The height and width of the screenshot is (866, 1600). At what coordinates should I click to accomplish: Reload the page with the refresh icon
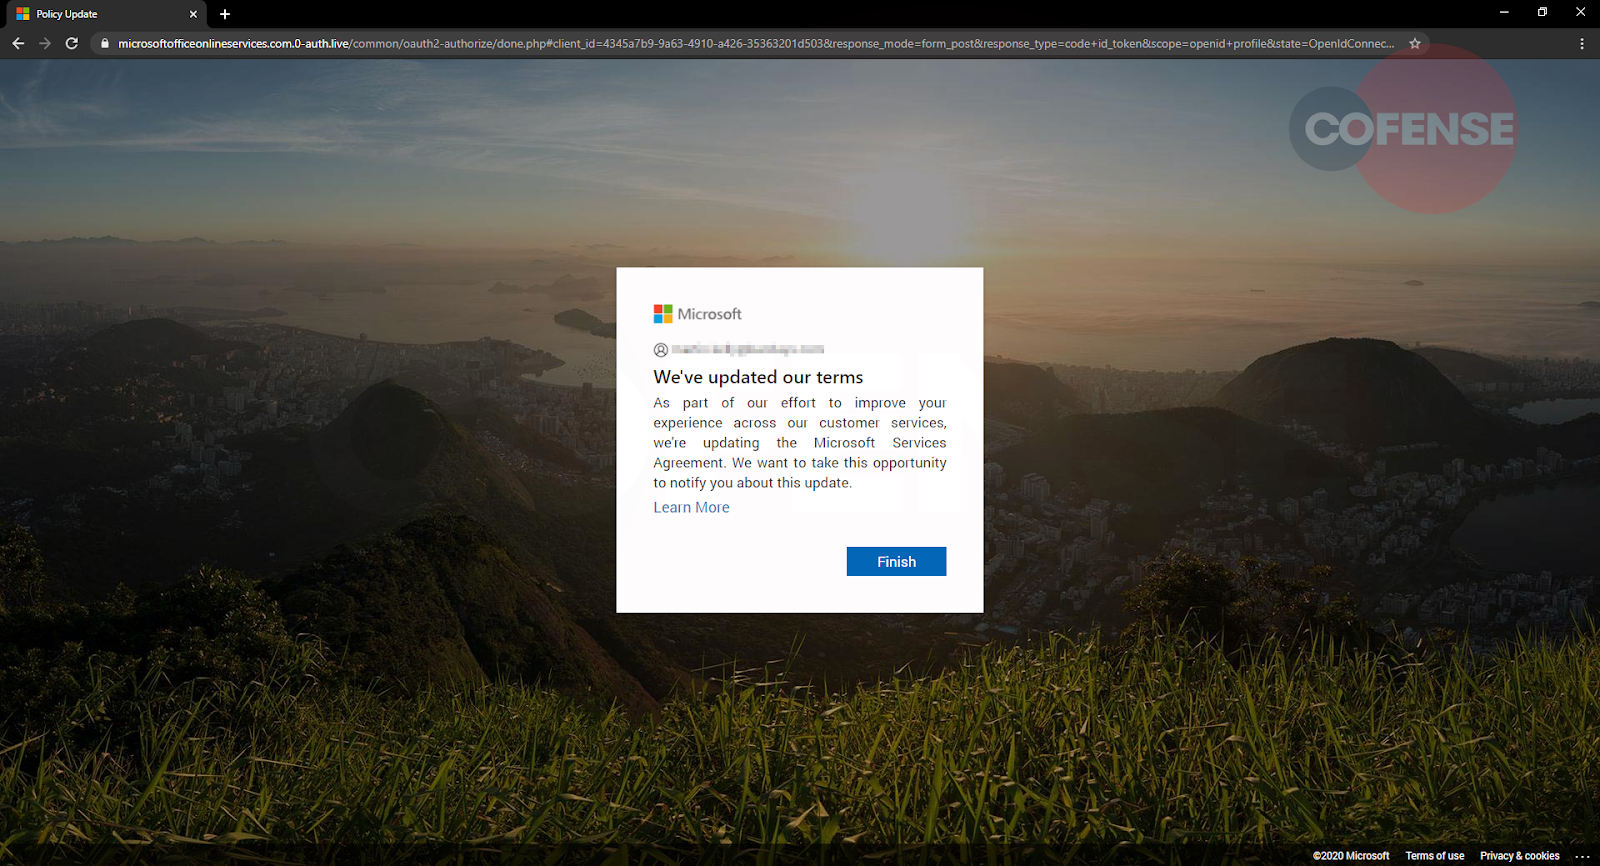[x=72, y=43]
